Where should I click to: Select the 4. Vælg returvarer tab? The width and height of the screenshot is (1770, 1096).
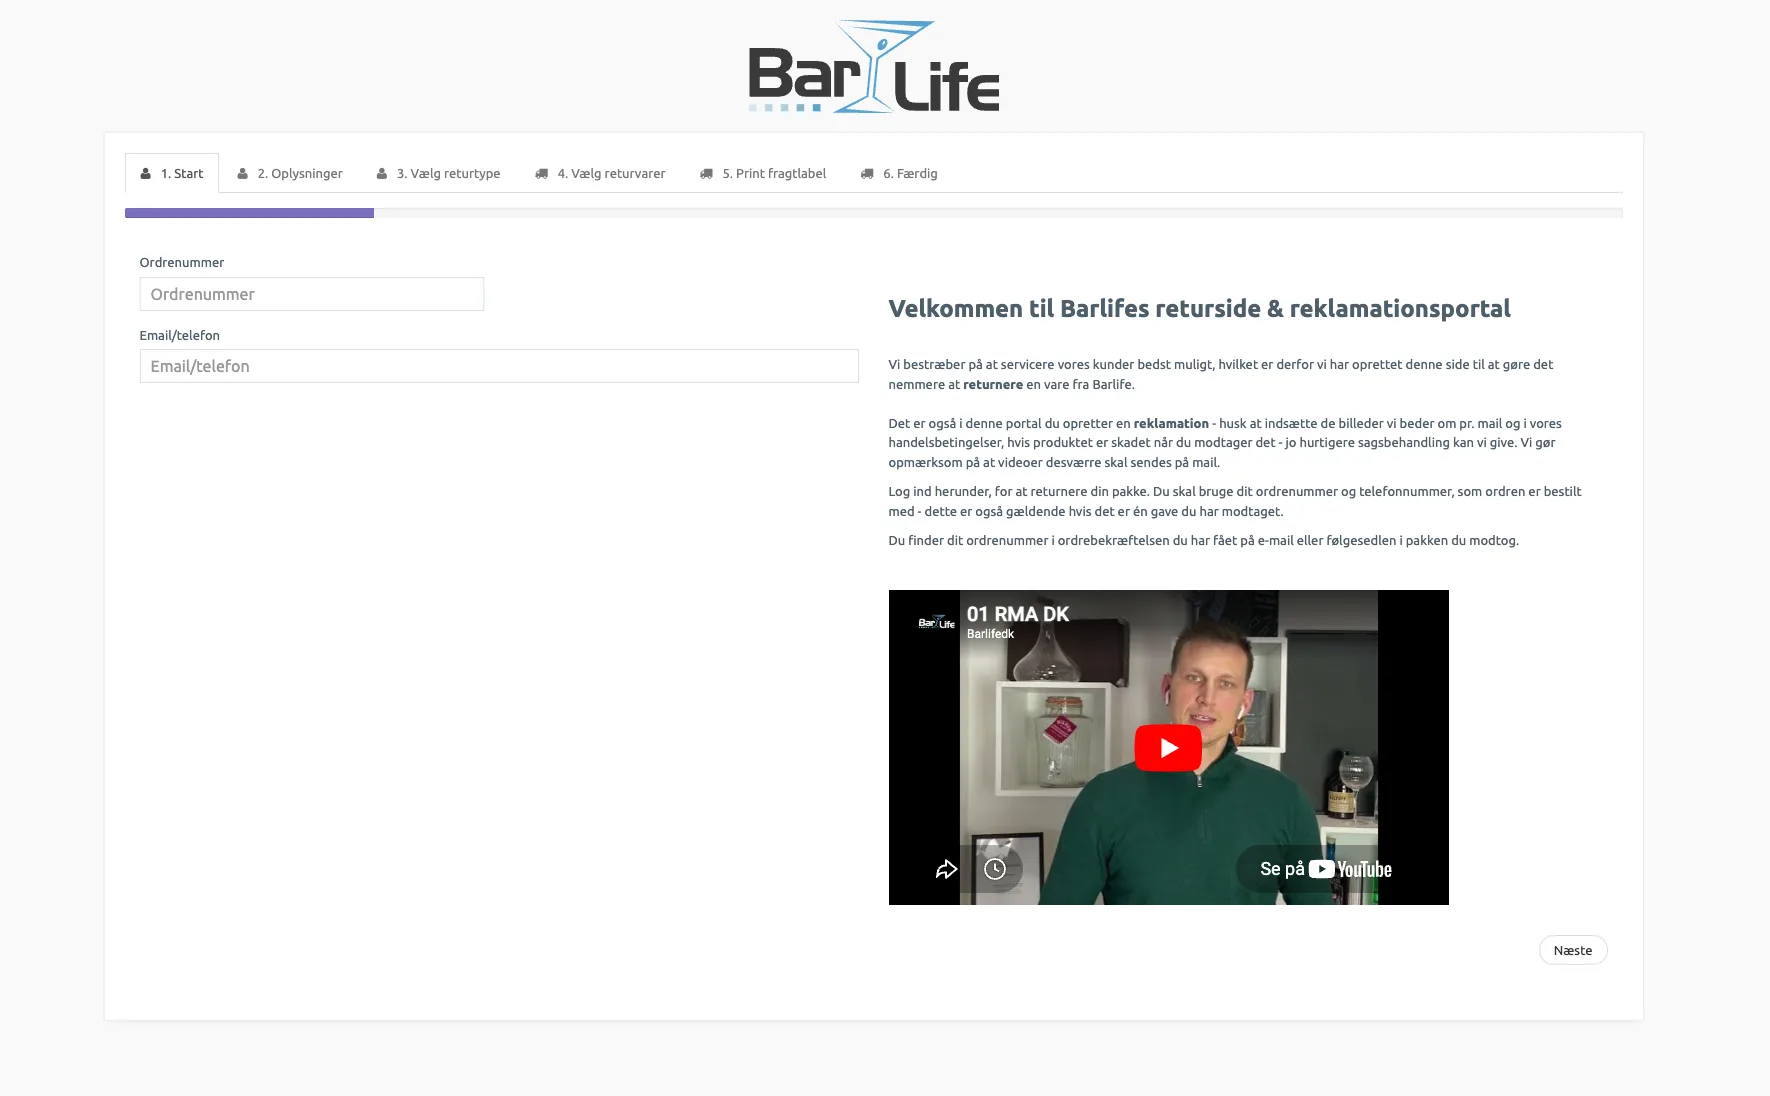[x=600, y=173]
